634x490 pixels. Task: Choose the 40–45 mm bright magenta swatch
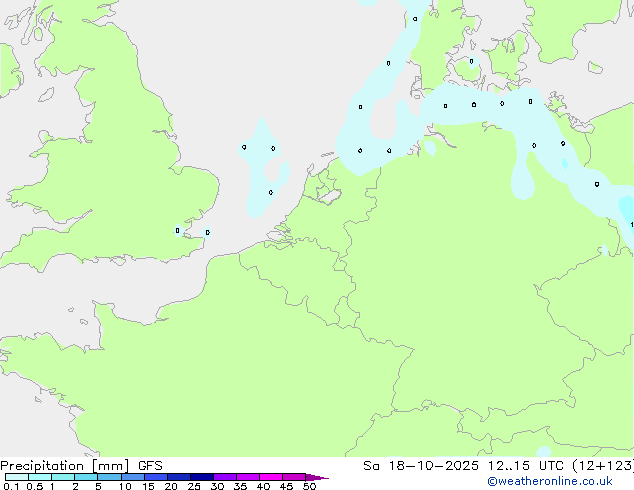click(271, 477)
